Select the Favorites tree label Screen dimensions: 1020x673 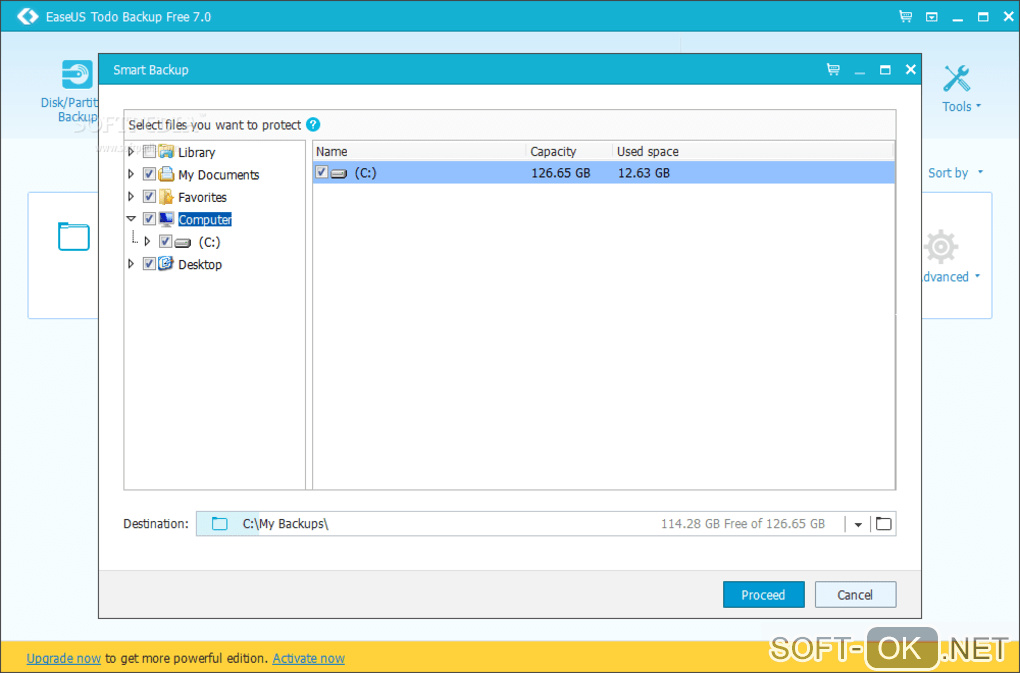202,197
